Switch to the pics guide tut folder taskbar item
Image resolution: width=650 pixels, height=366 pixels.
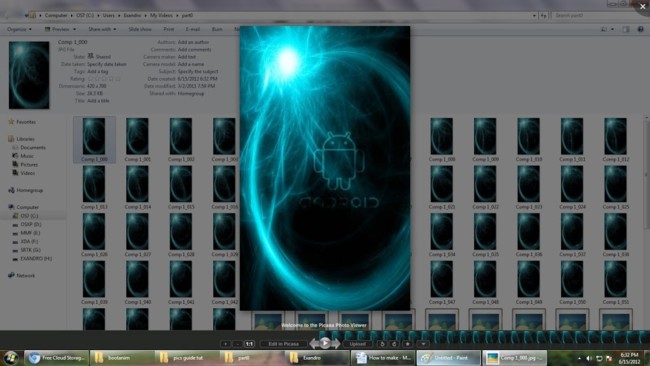[187, 358]
